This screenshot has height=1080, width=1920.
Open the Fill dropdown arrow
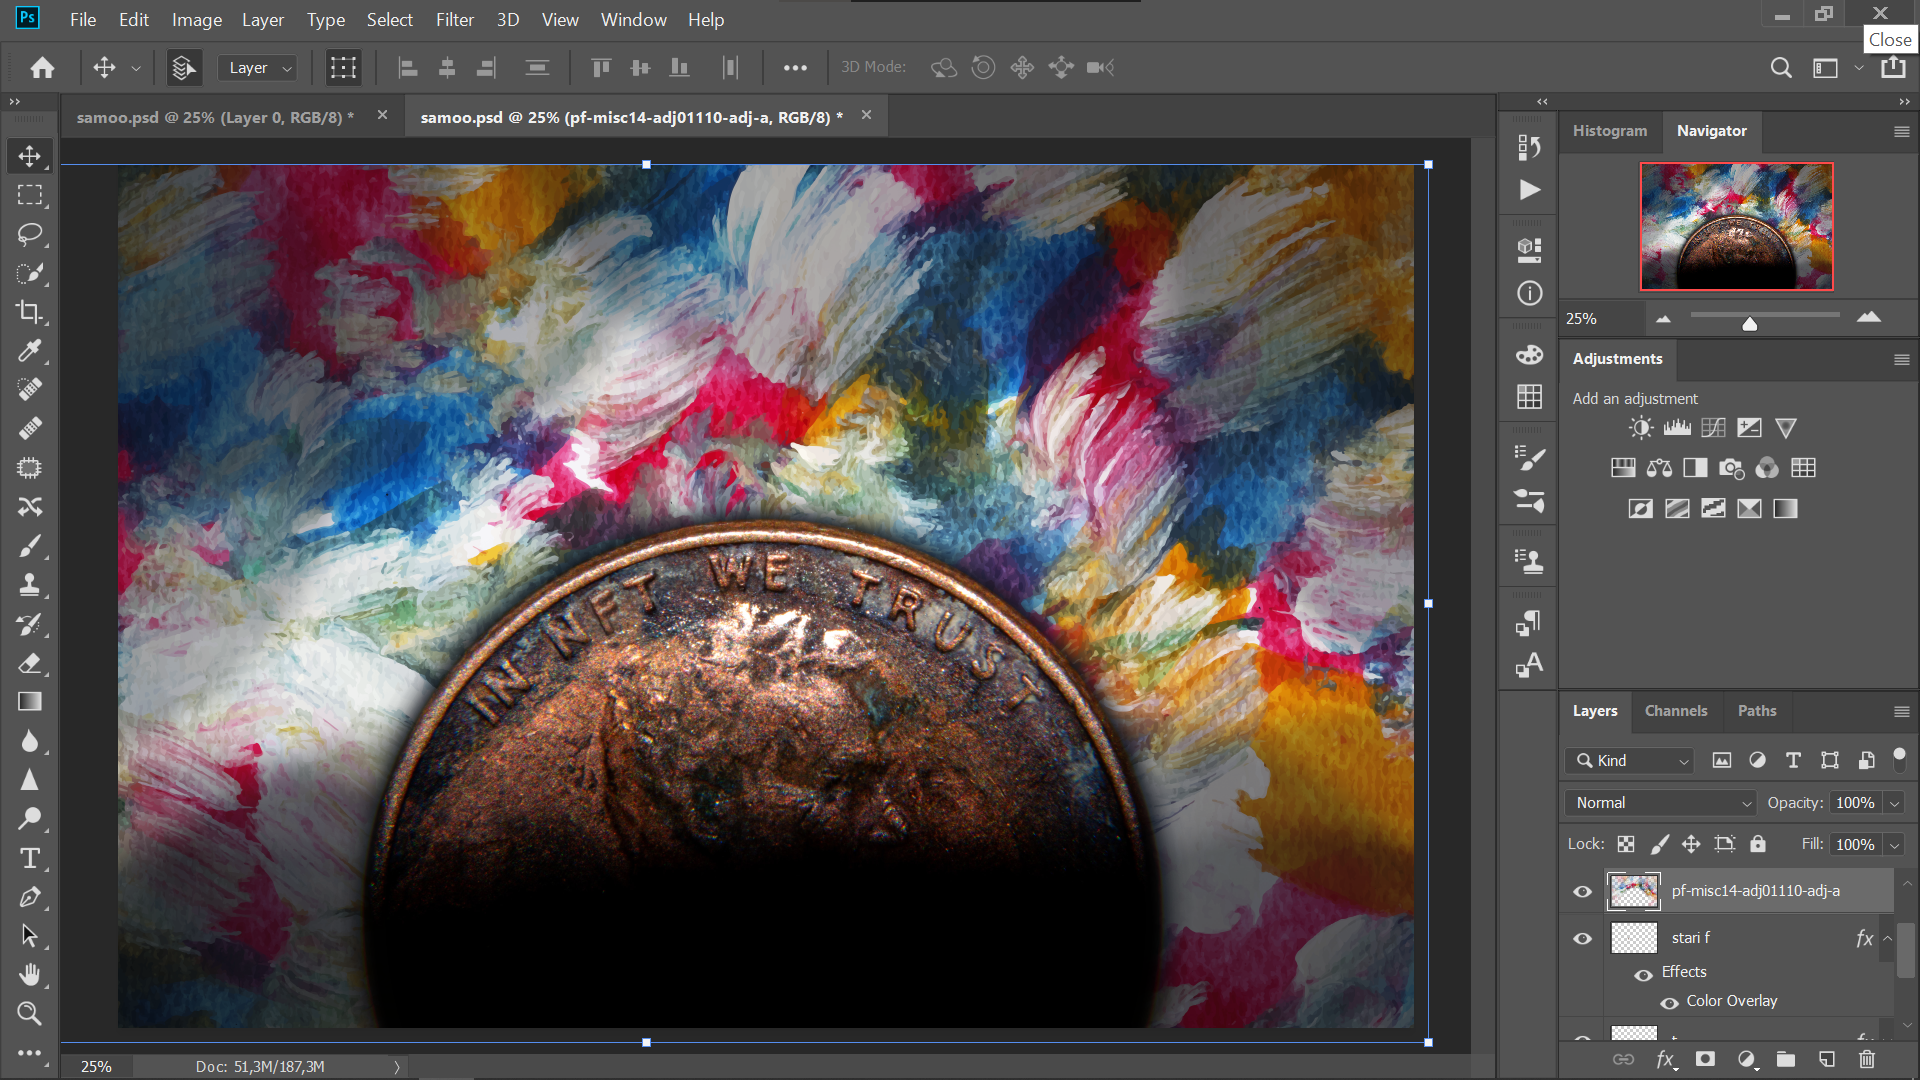tap(1894, 845)
